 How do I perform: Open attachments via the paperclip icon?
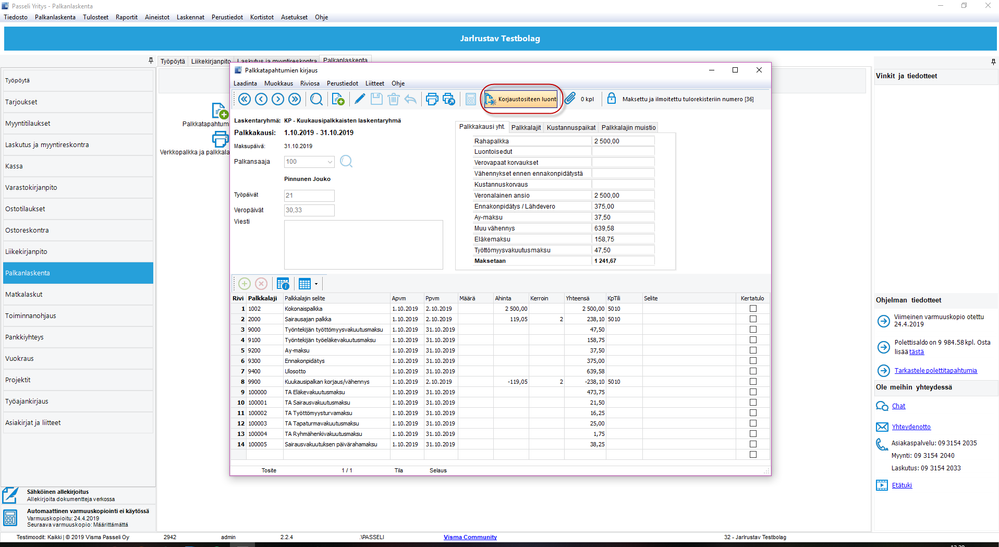[570, 99]
